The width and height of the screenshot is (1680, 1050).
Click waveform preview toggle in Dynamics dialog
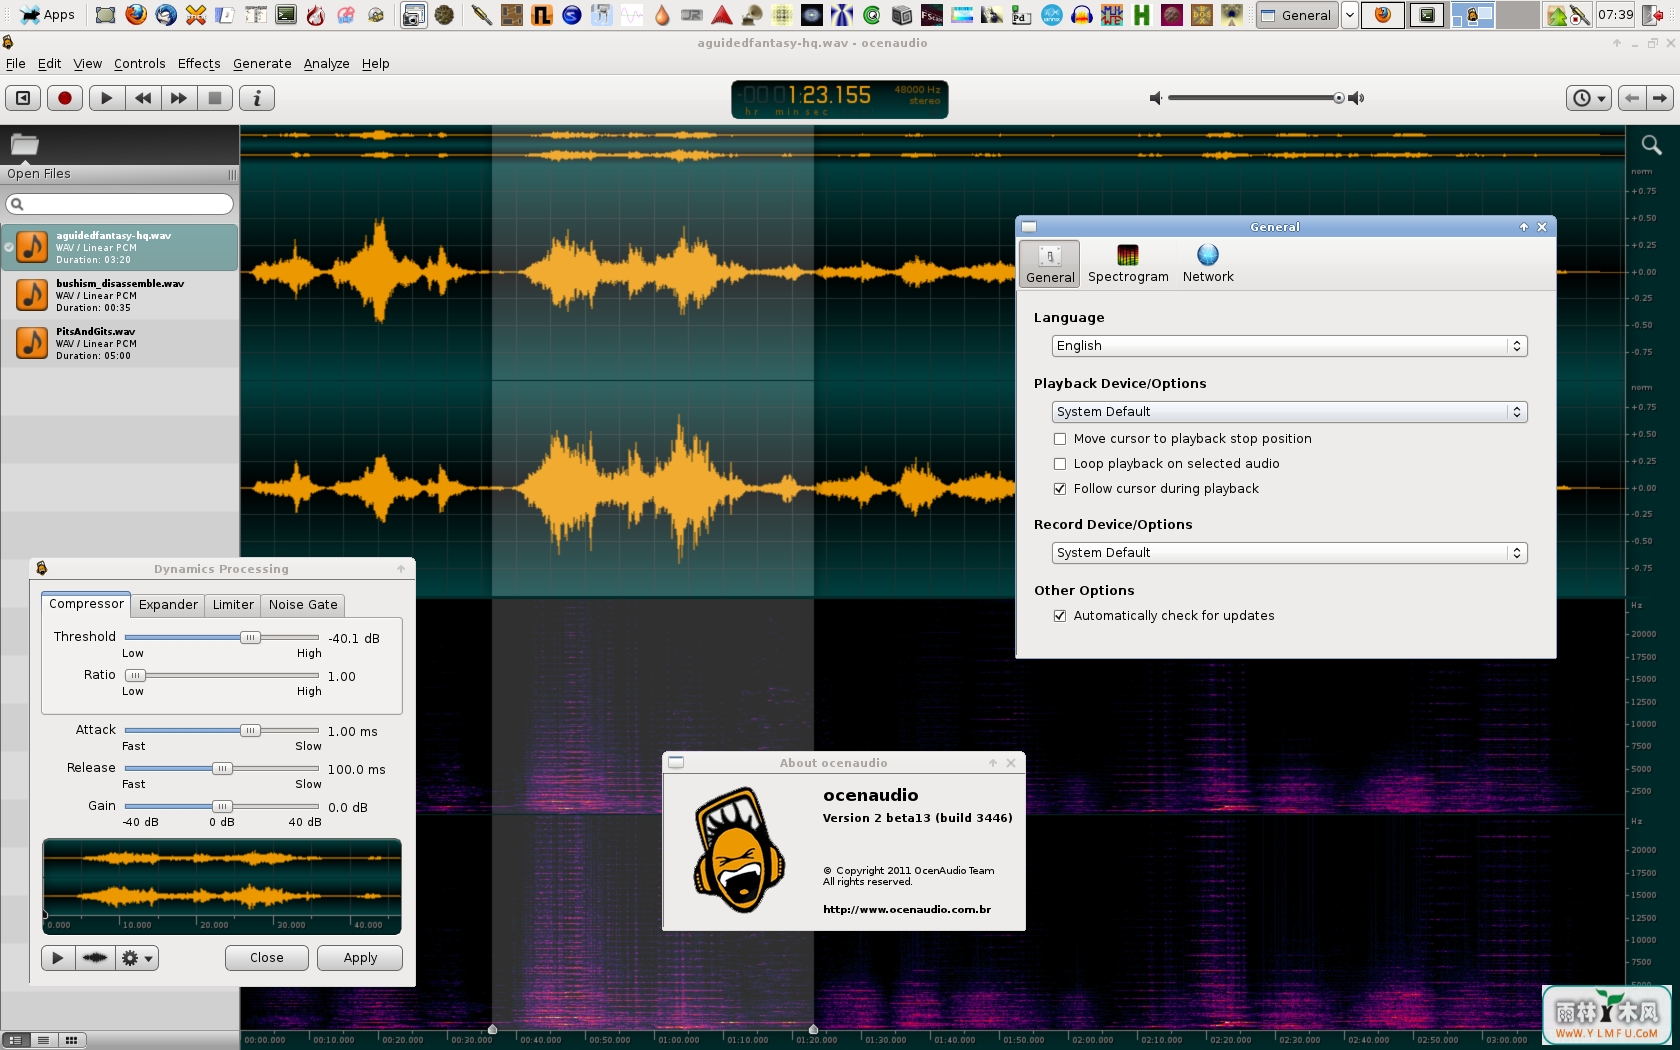click(95, 958)
